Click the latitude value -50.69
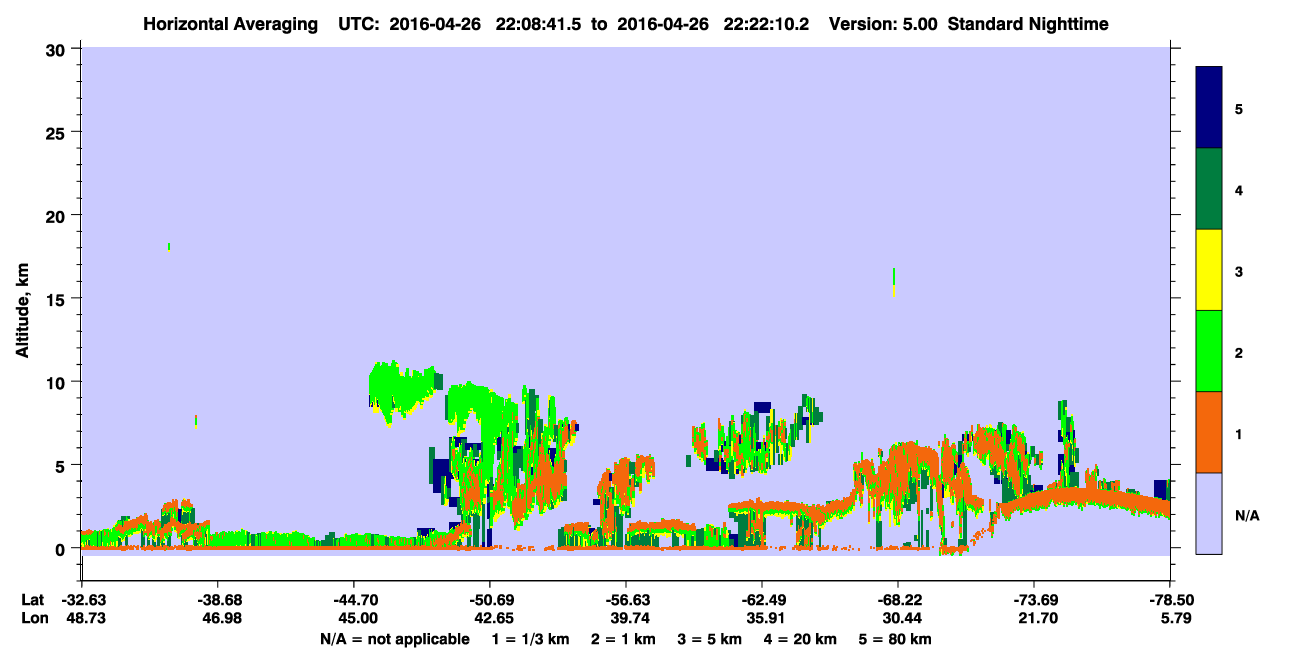The height and width of the screenshot is (667, 1300). coord(490,600)
